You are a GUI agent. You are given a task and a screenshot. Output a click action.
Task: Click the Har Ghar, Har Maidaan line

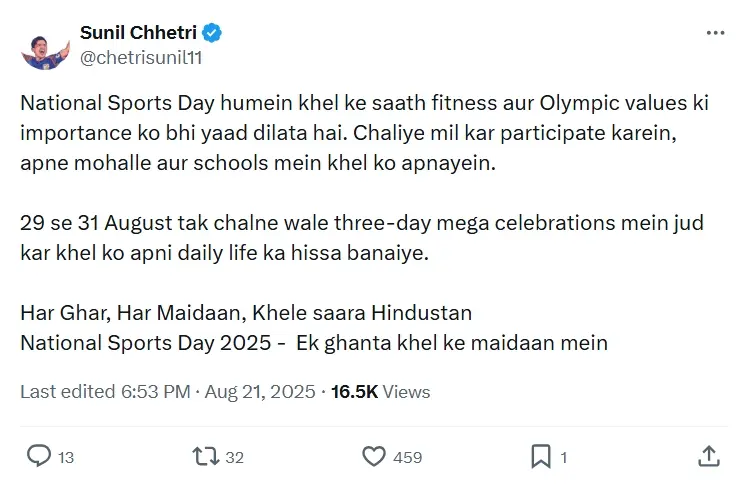pos(246,314)
